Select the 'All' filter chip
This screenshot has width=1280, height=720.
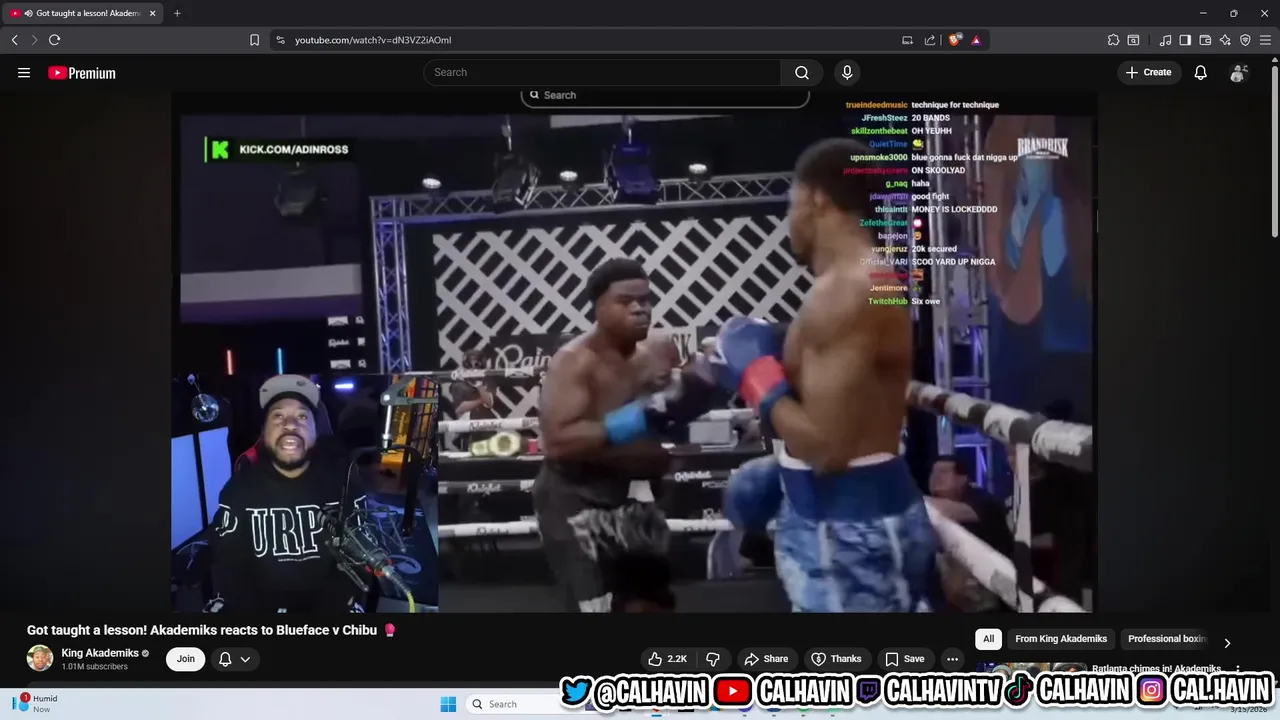click(x=988, y=639)
